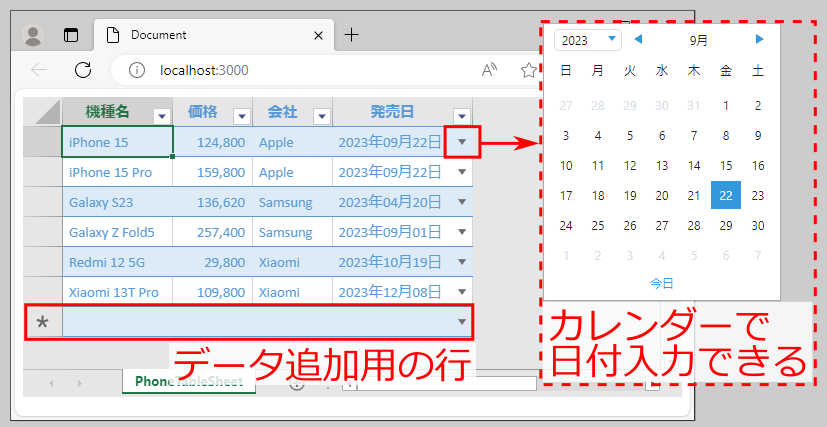Screen dimensions: 827x427
Task: Select the 2023年09月01日 date cell
Action: (402, 232)
